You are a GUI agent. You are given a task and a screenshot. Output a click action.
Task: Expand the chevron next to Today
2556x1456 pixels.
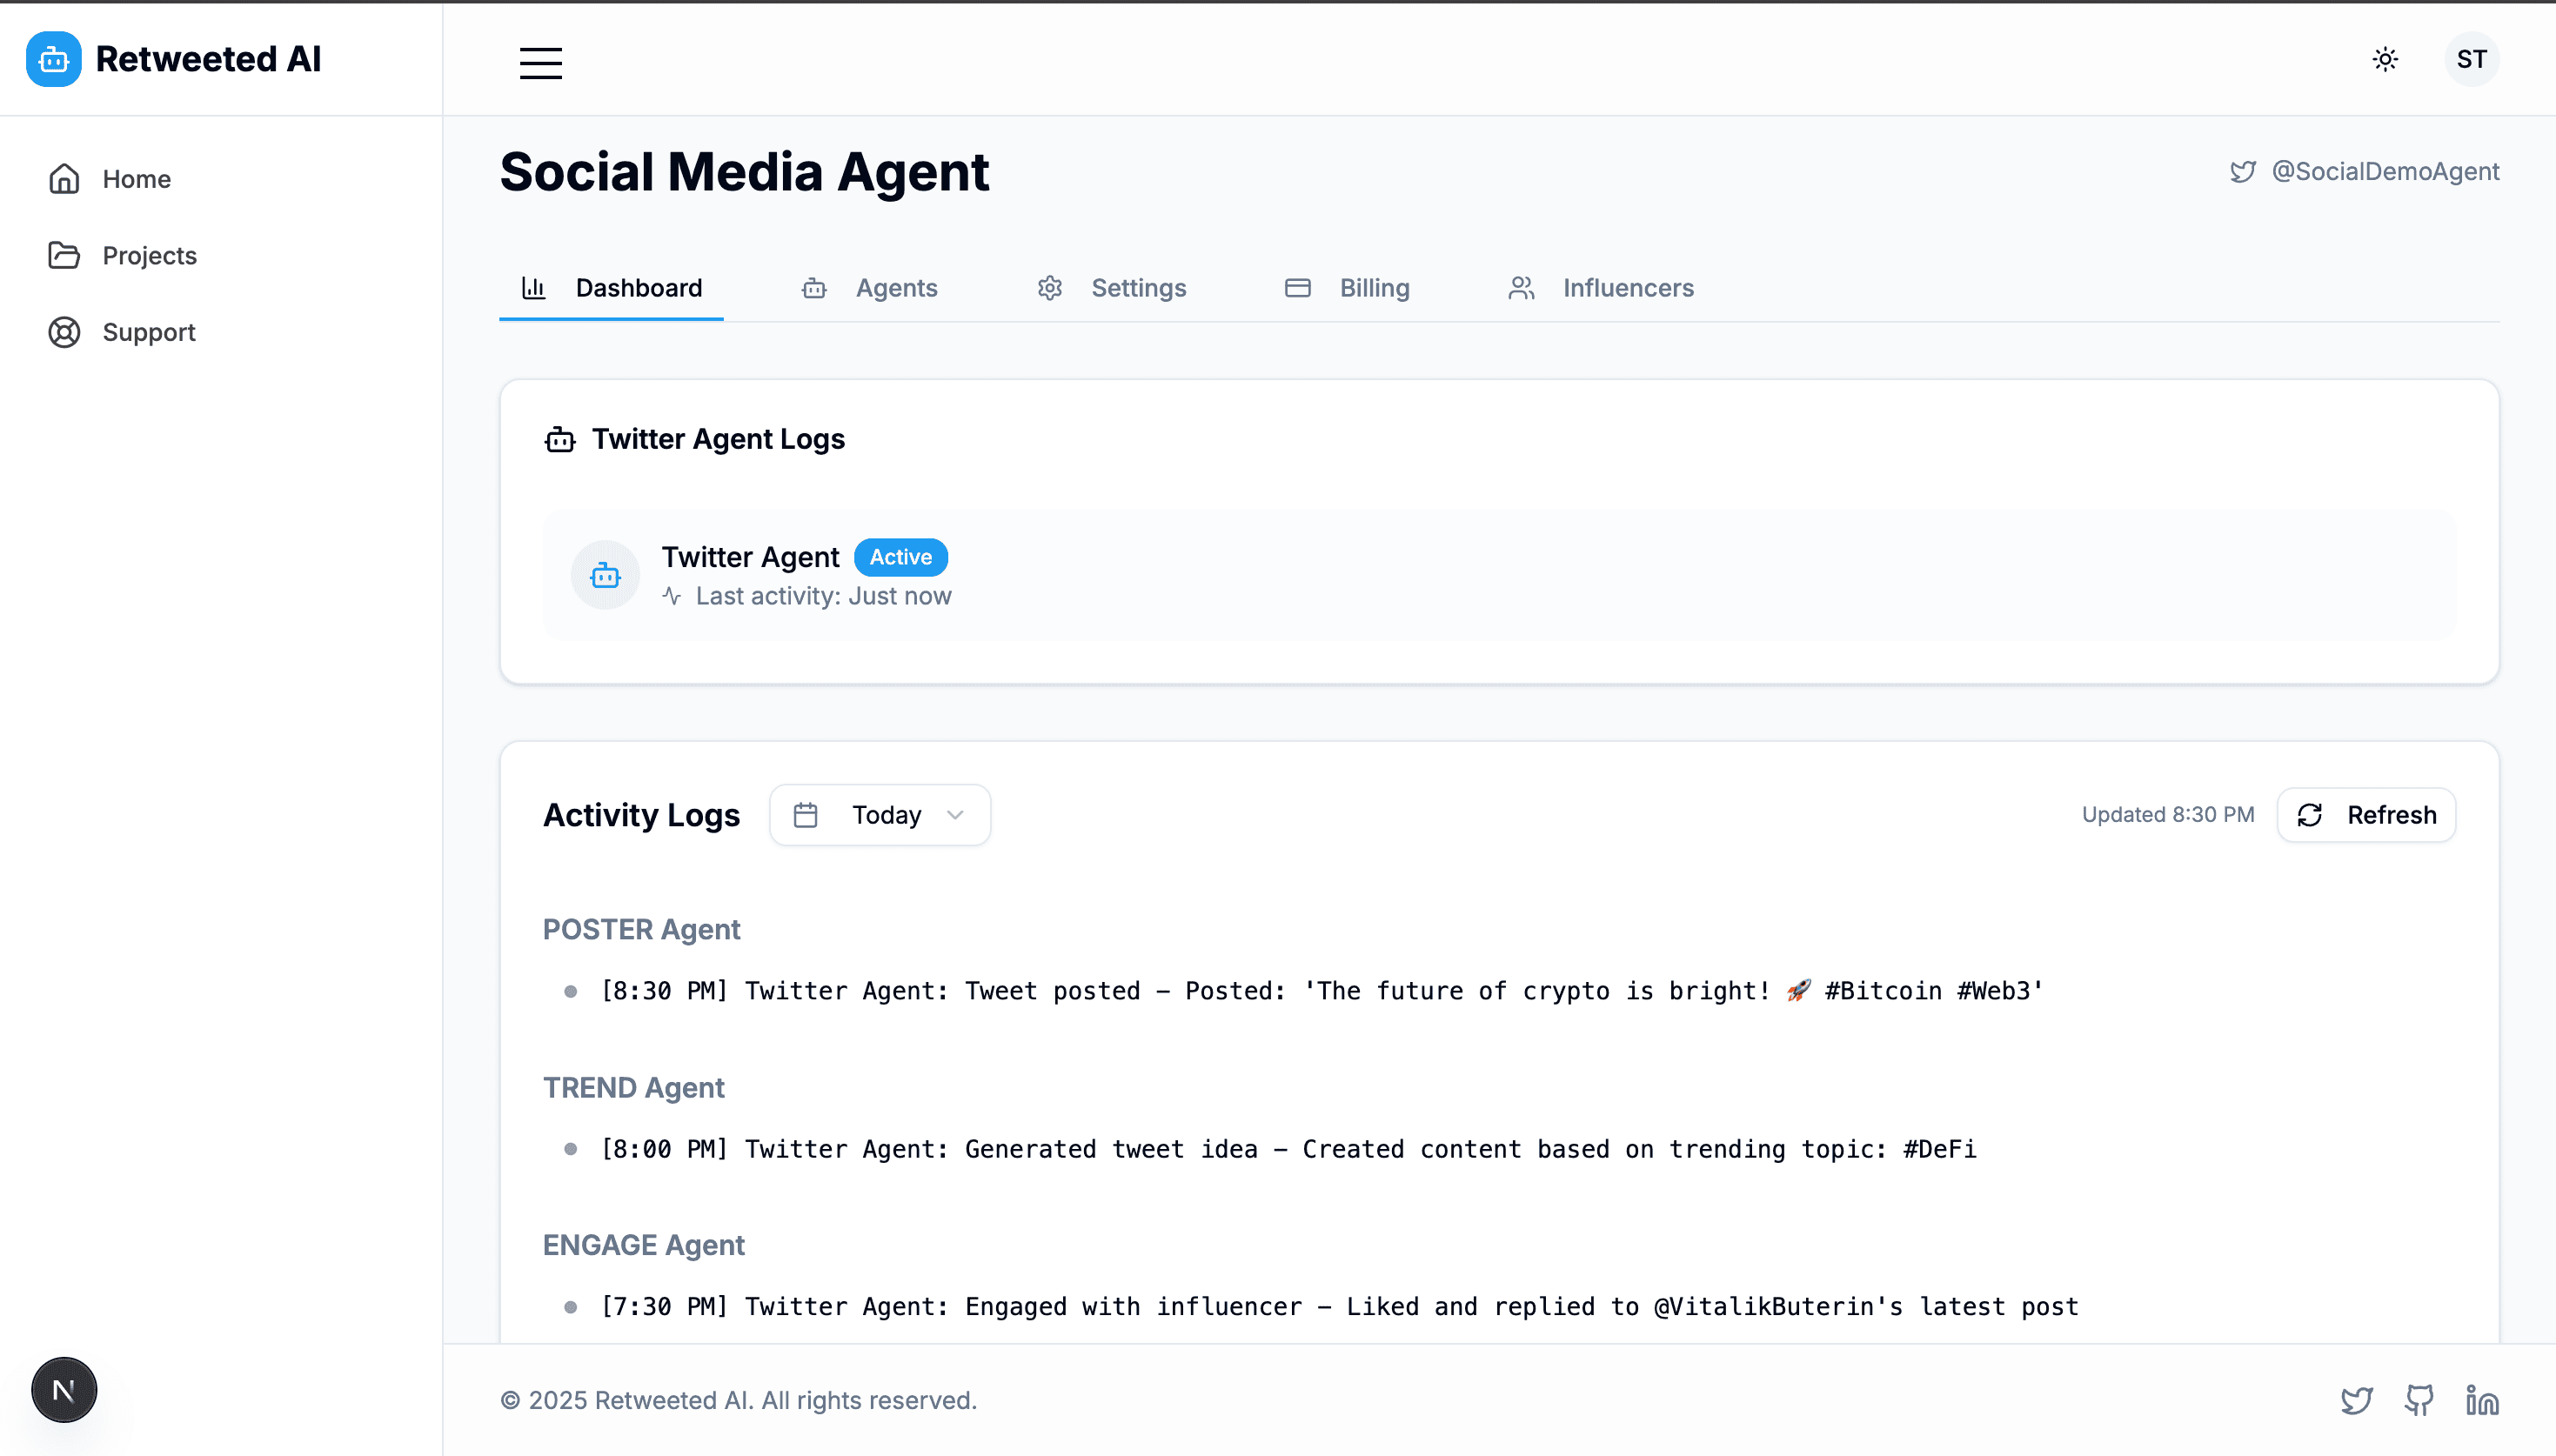coord(955,815)
